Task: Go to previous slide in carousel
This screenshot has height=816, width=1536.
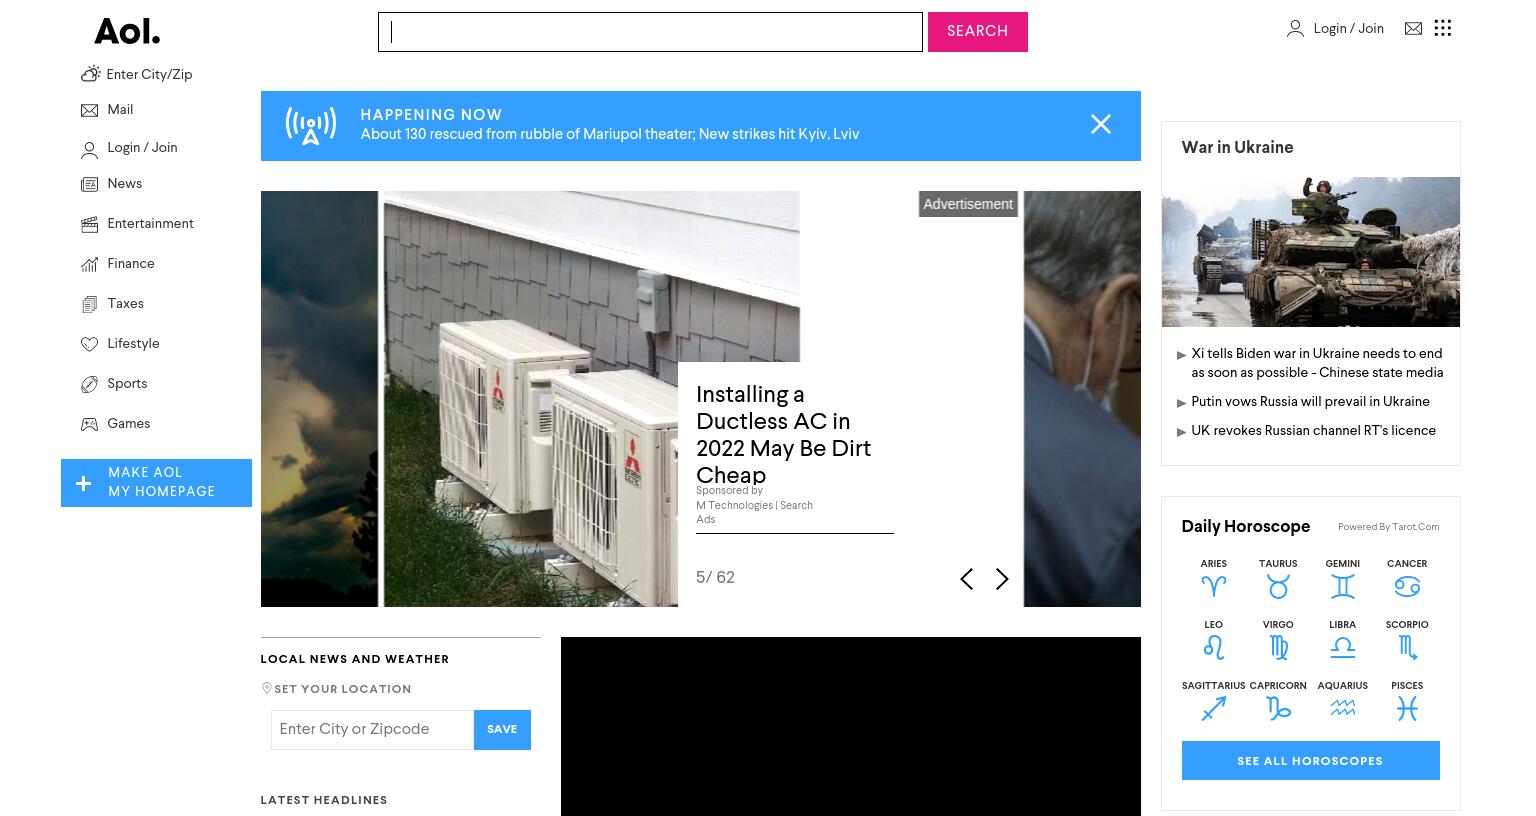Action: [x=966, y=579]
